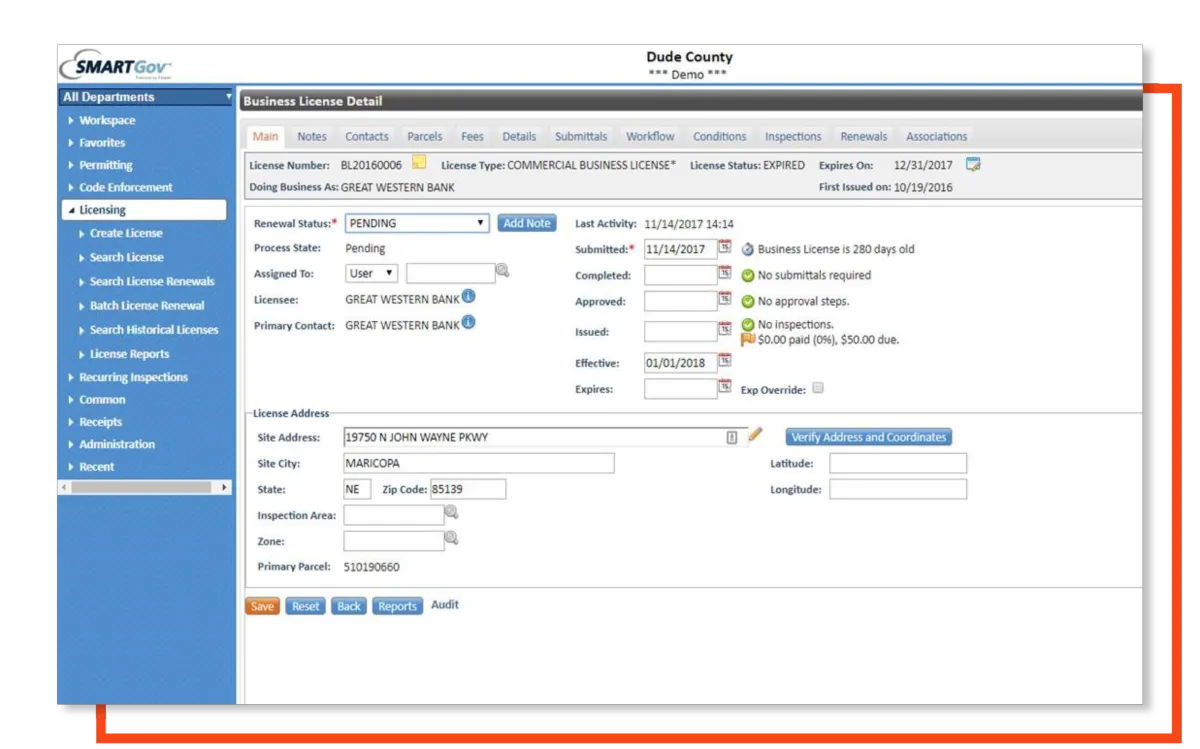Screen dimensions: 1200x749
Task: Open calendar picker for Submitted date
Action: (725, 247)
